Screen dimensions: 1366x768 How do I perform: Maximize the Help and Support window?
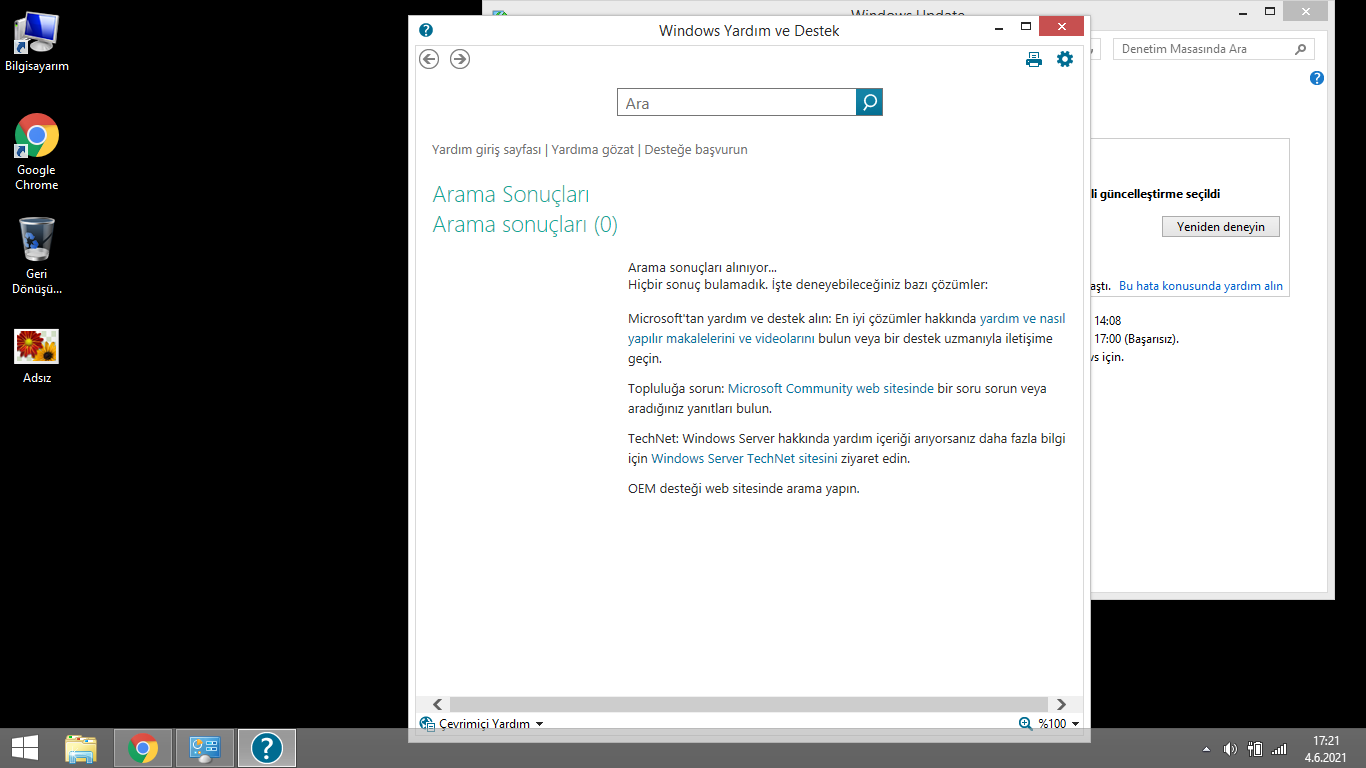[x=1025, y=26]
